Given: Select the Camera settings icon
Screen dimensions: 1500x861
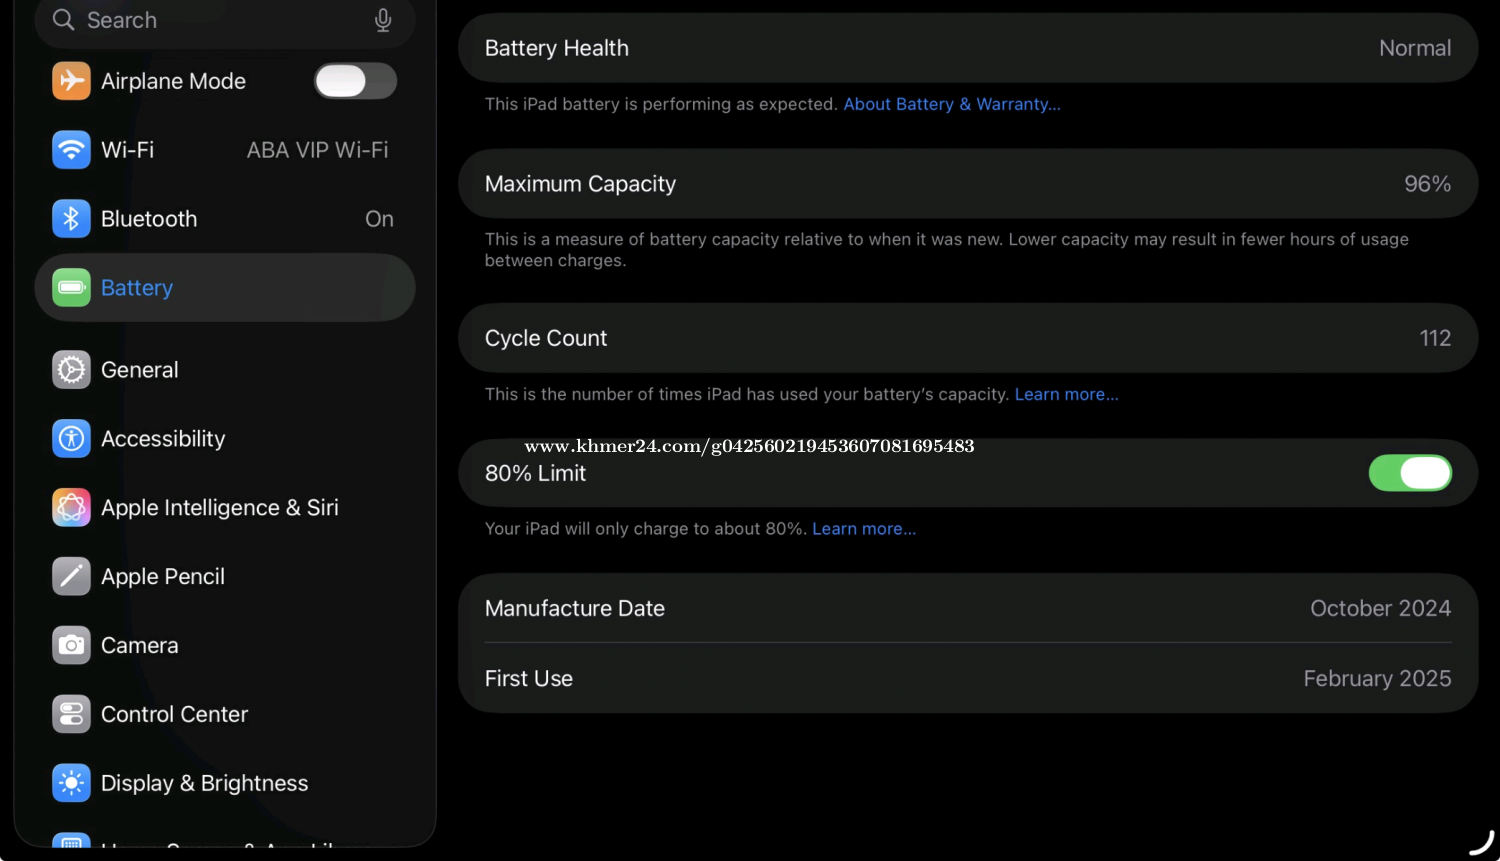Looking at the screenshot, I should (71, 646).
